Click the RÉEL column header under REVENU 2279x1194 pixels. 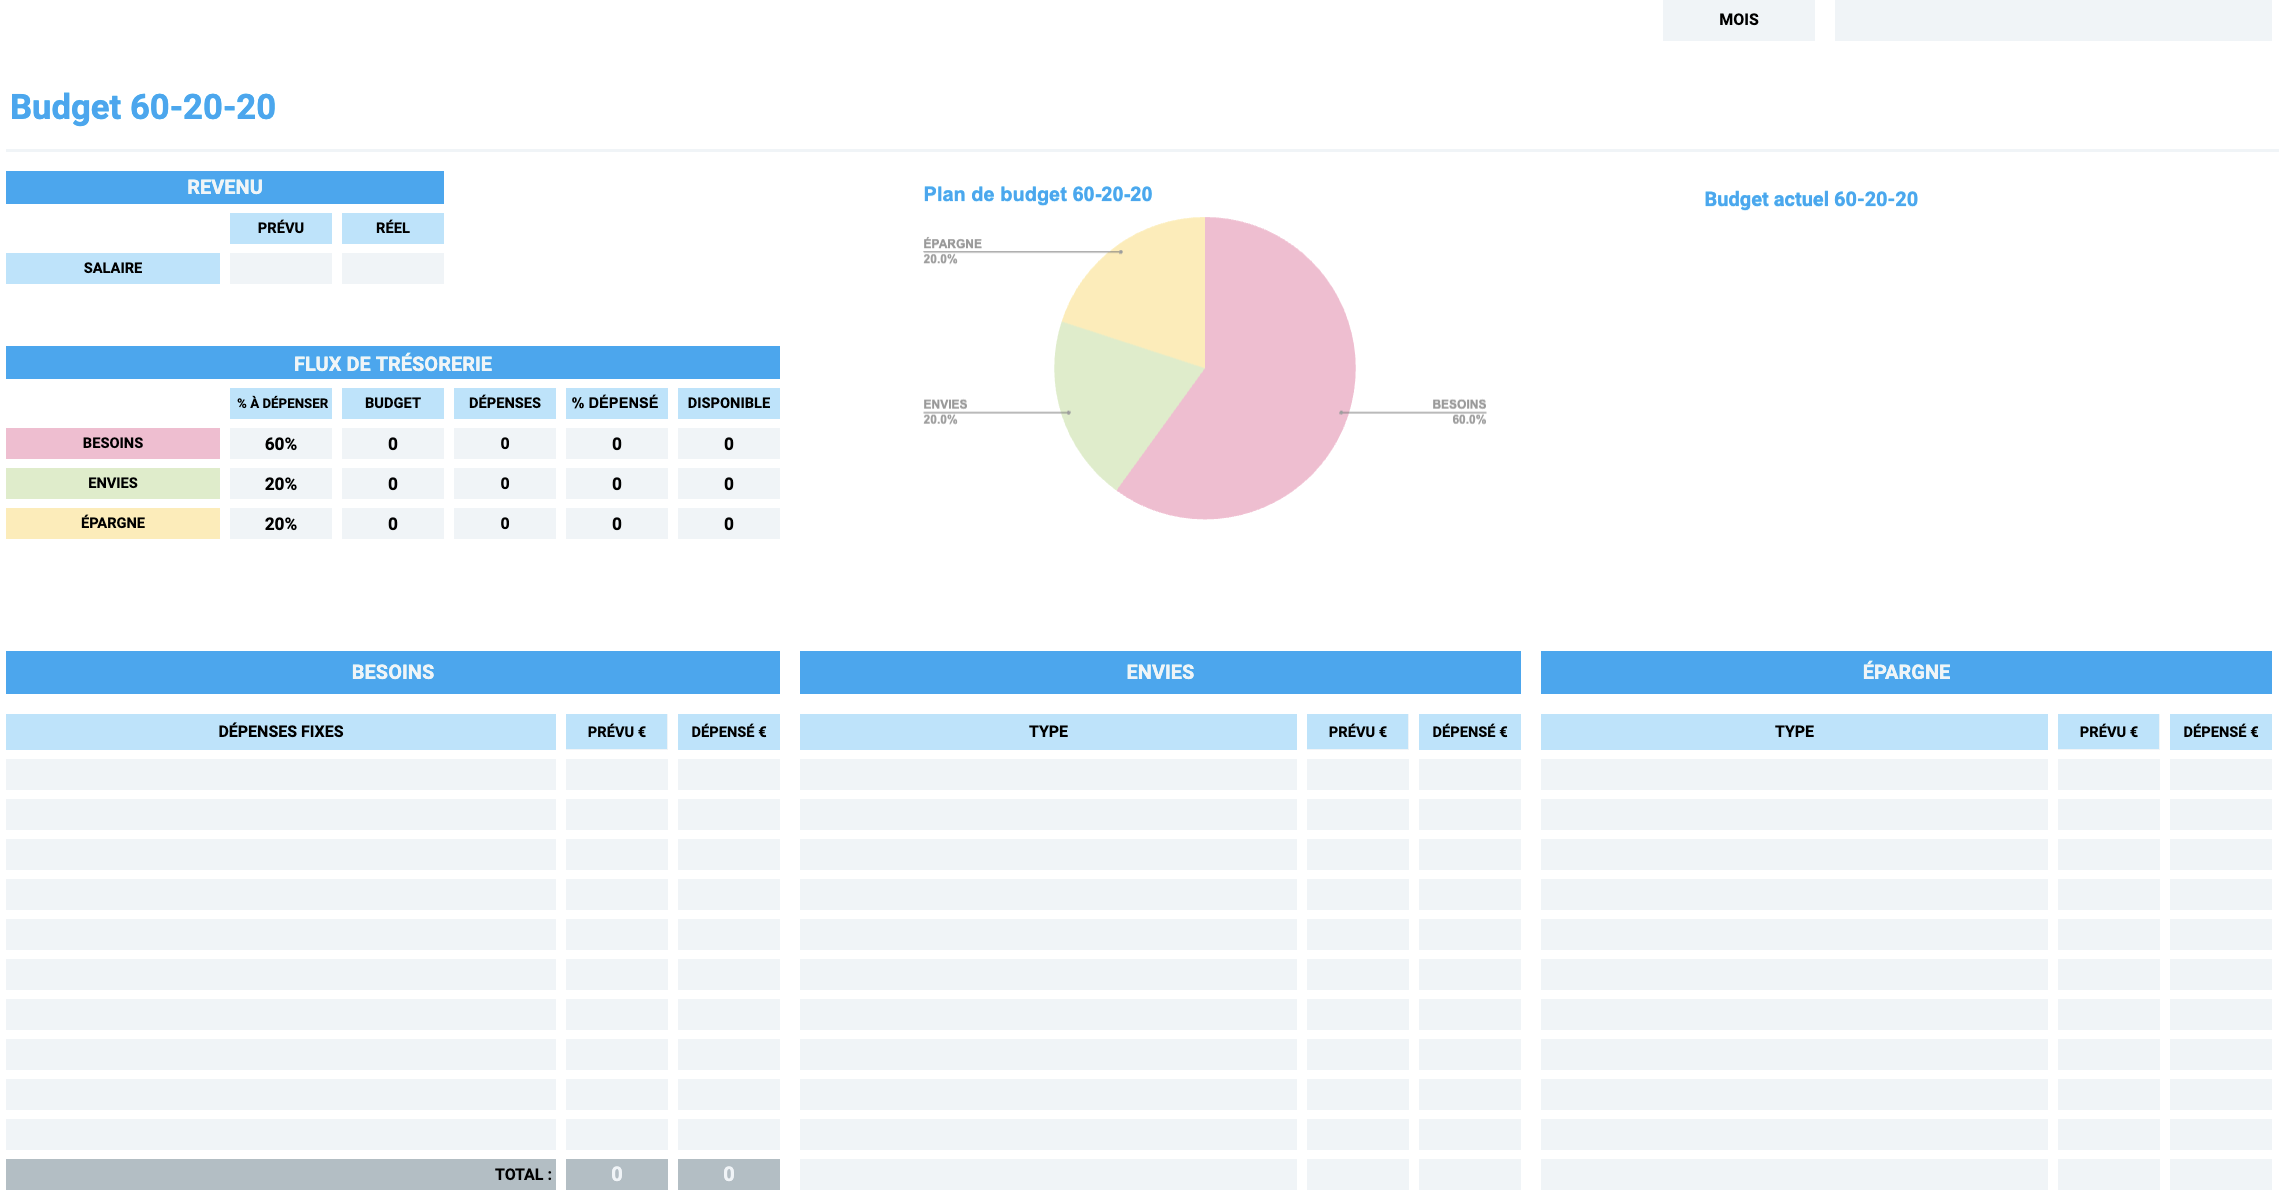click(393, 228)
